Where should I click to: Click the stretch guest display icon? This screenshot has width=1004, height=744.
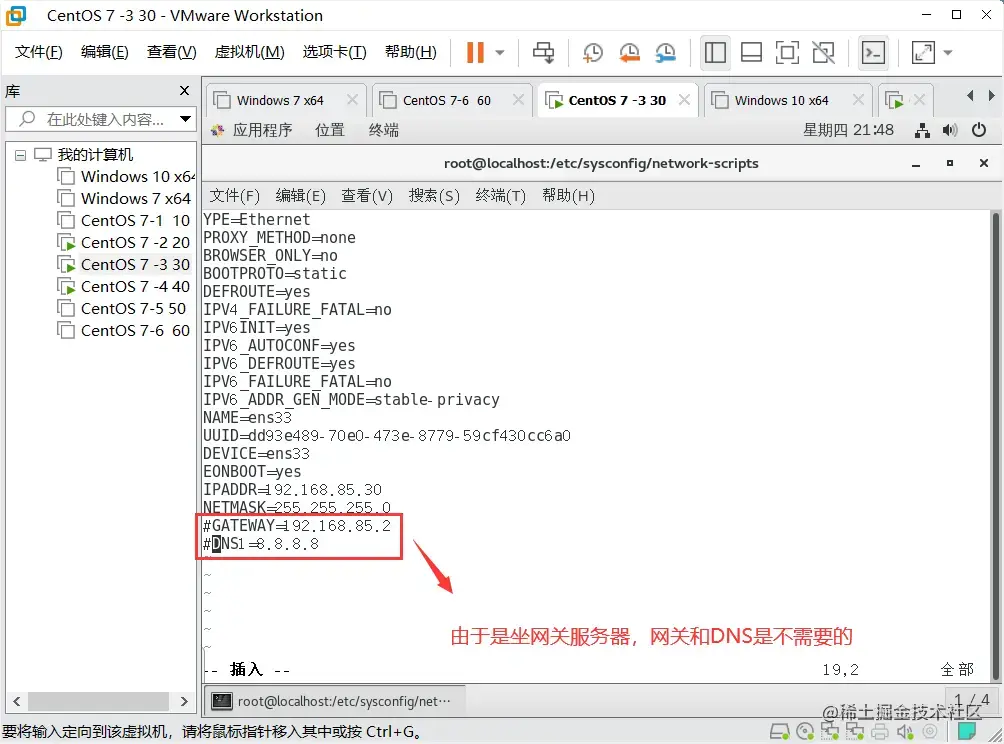(x=923, y=53)
